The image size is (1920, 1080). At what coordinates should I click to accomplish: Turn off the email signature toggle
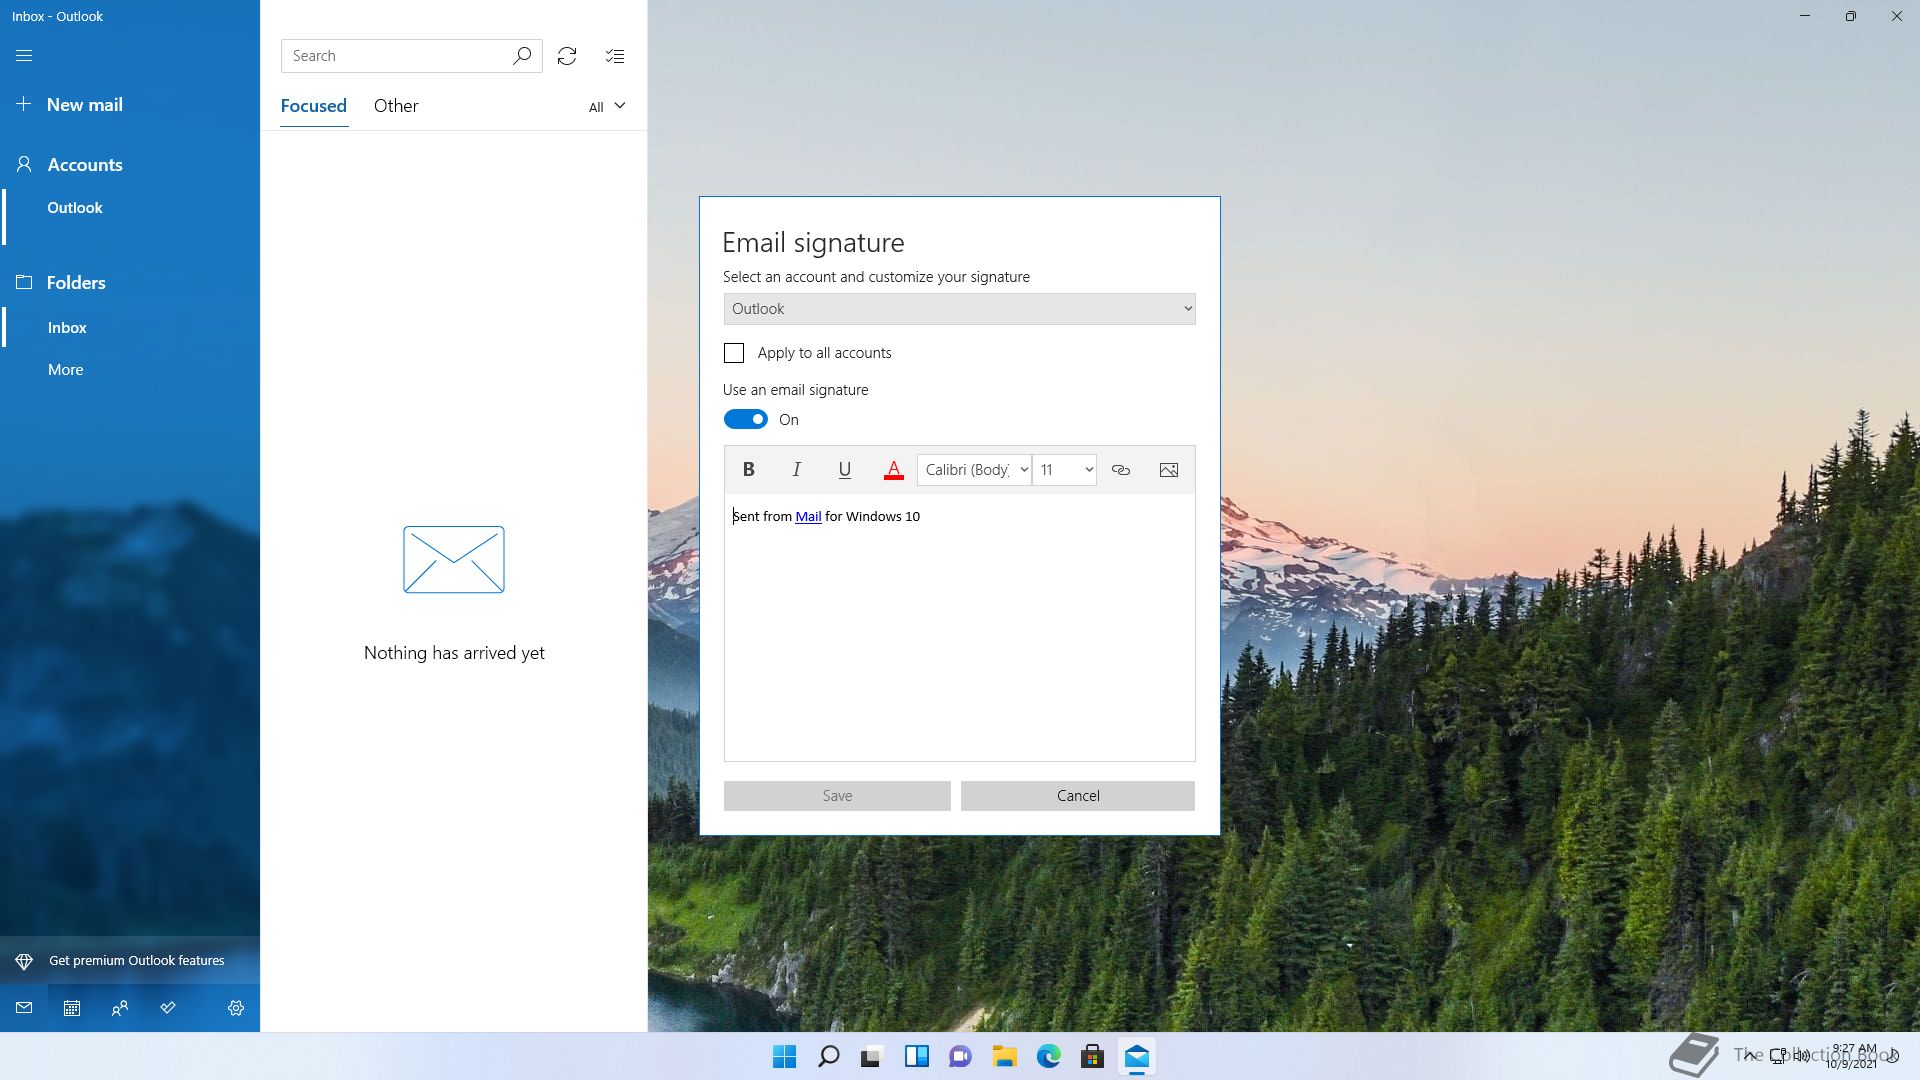pyautogui.click(x=745, y=420)
